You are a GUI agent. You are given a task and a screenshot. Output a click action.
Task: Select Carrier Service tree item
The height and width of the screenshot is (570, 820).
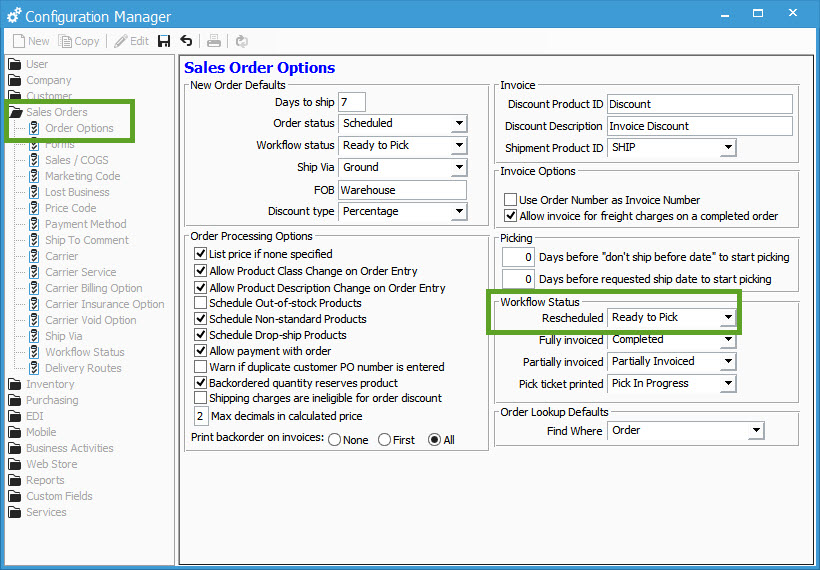click(x=73, y=272)
